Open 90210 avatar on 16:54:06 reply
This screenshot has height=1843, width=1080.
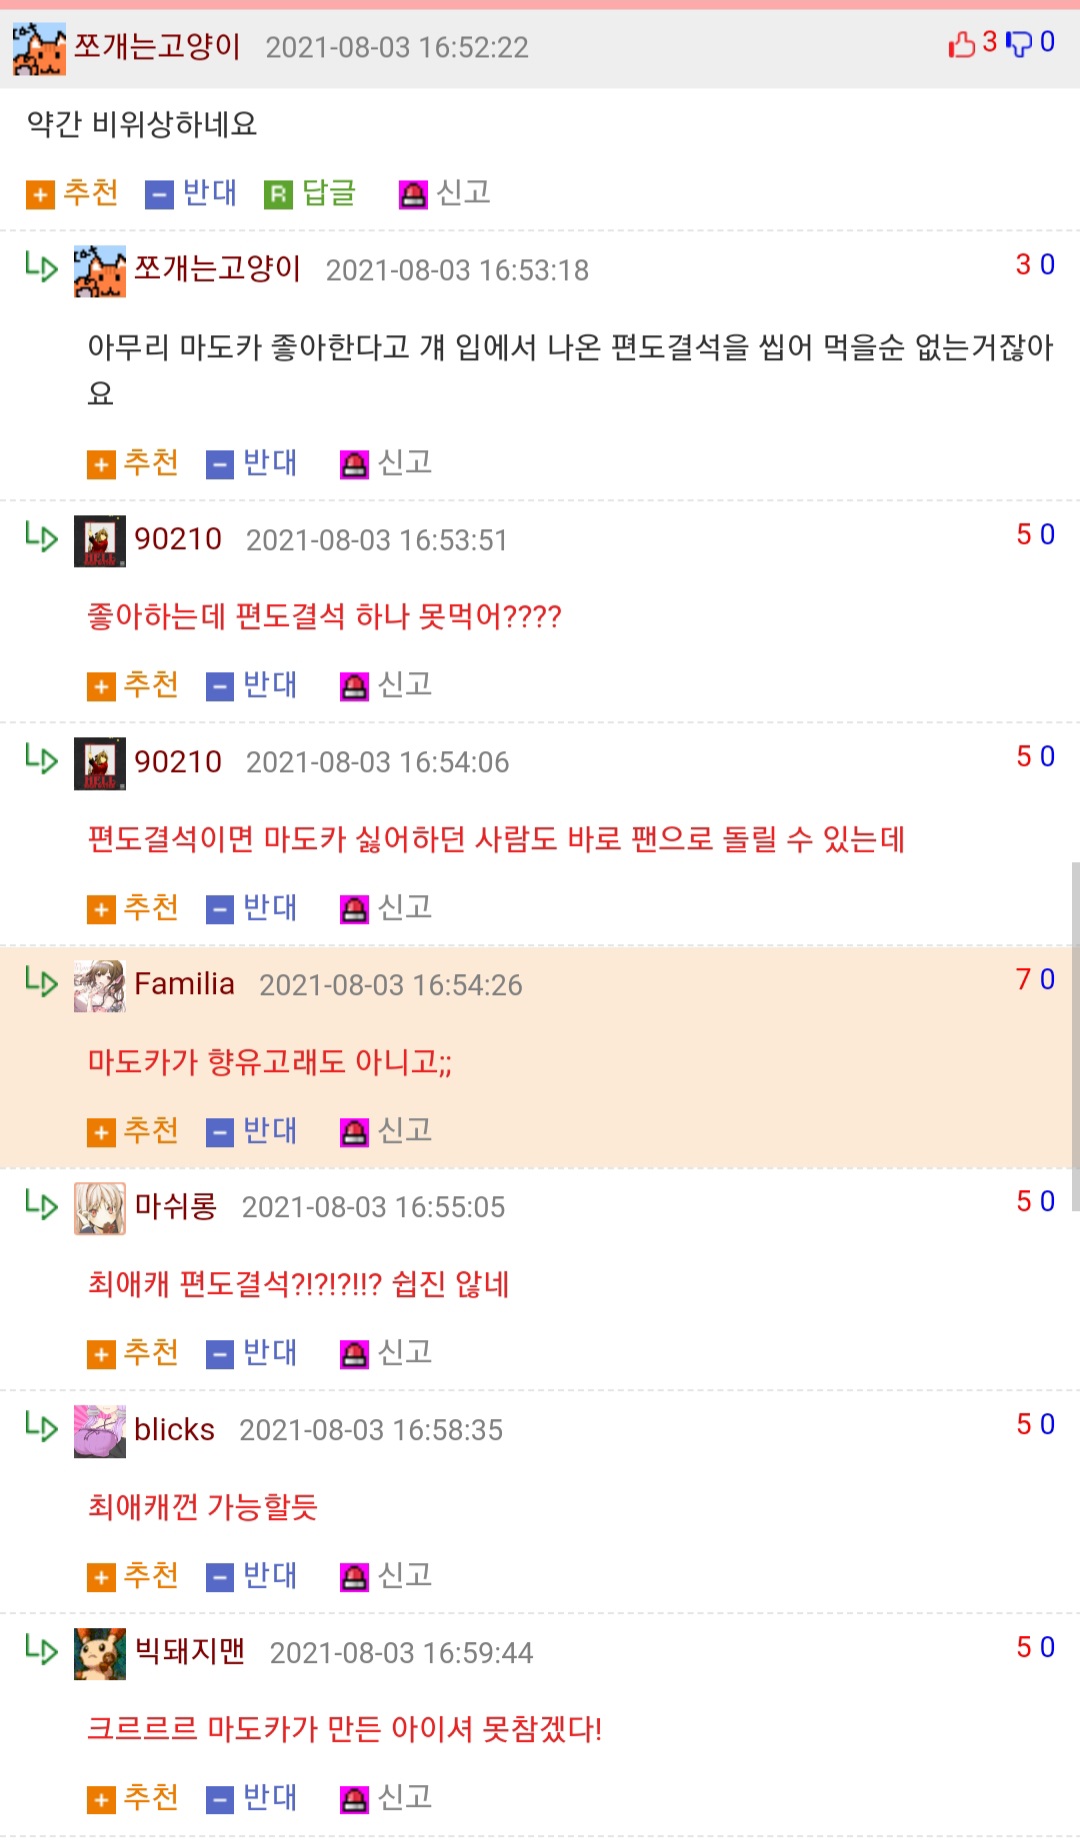(x=100, y=764)
